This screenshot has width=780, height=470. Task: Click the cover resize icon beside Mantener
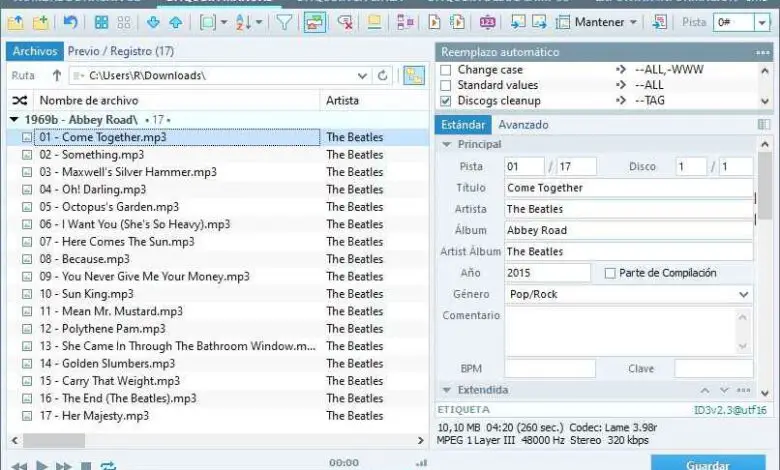coord(563,22)
